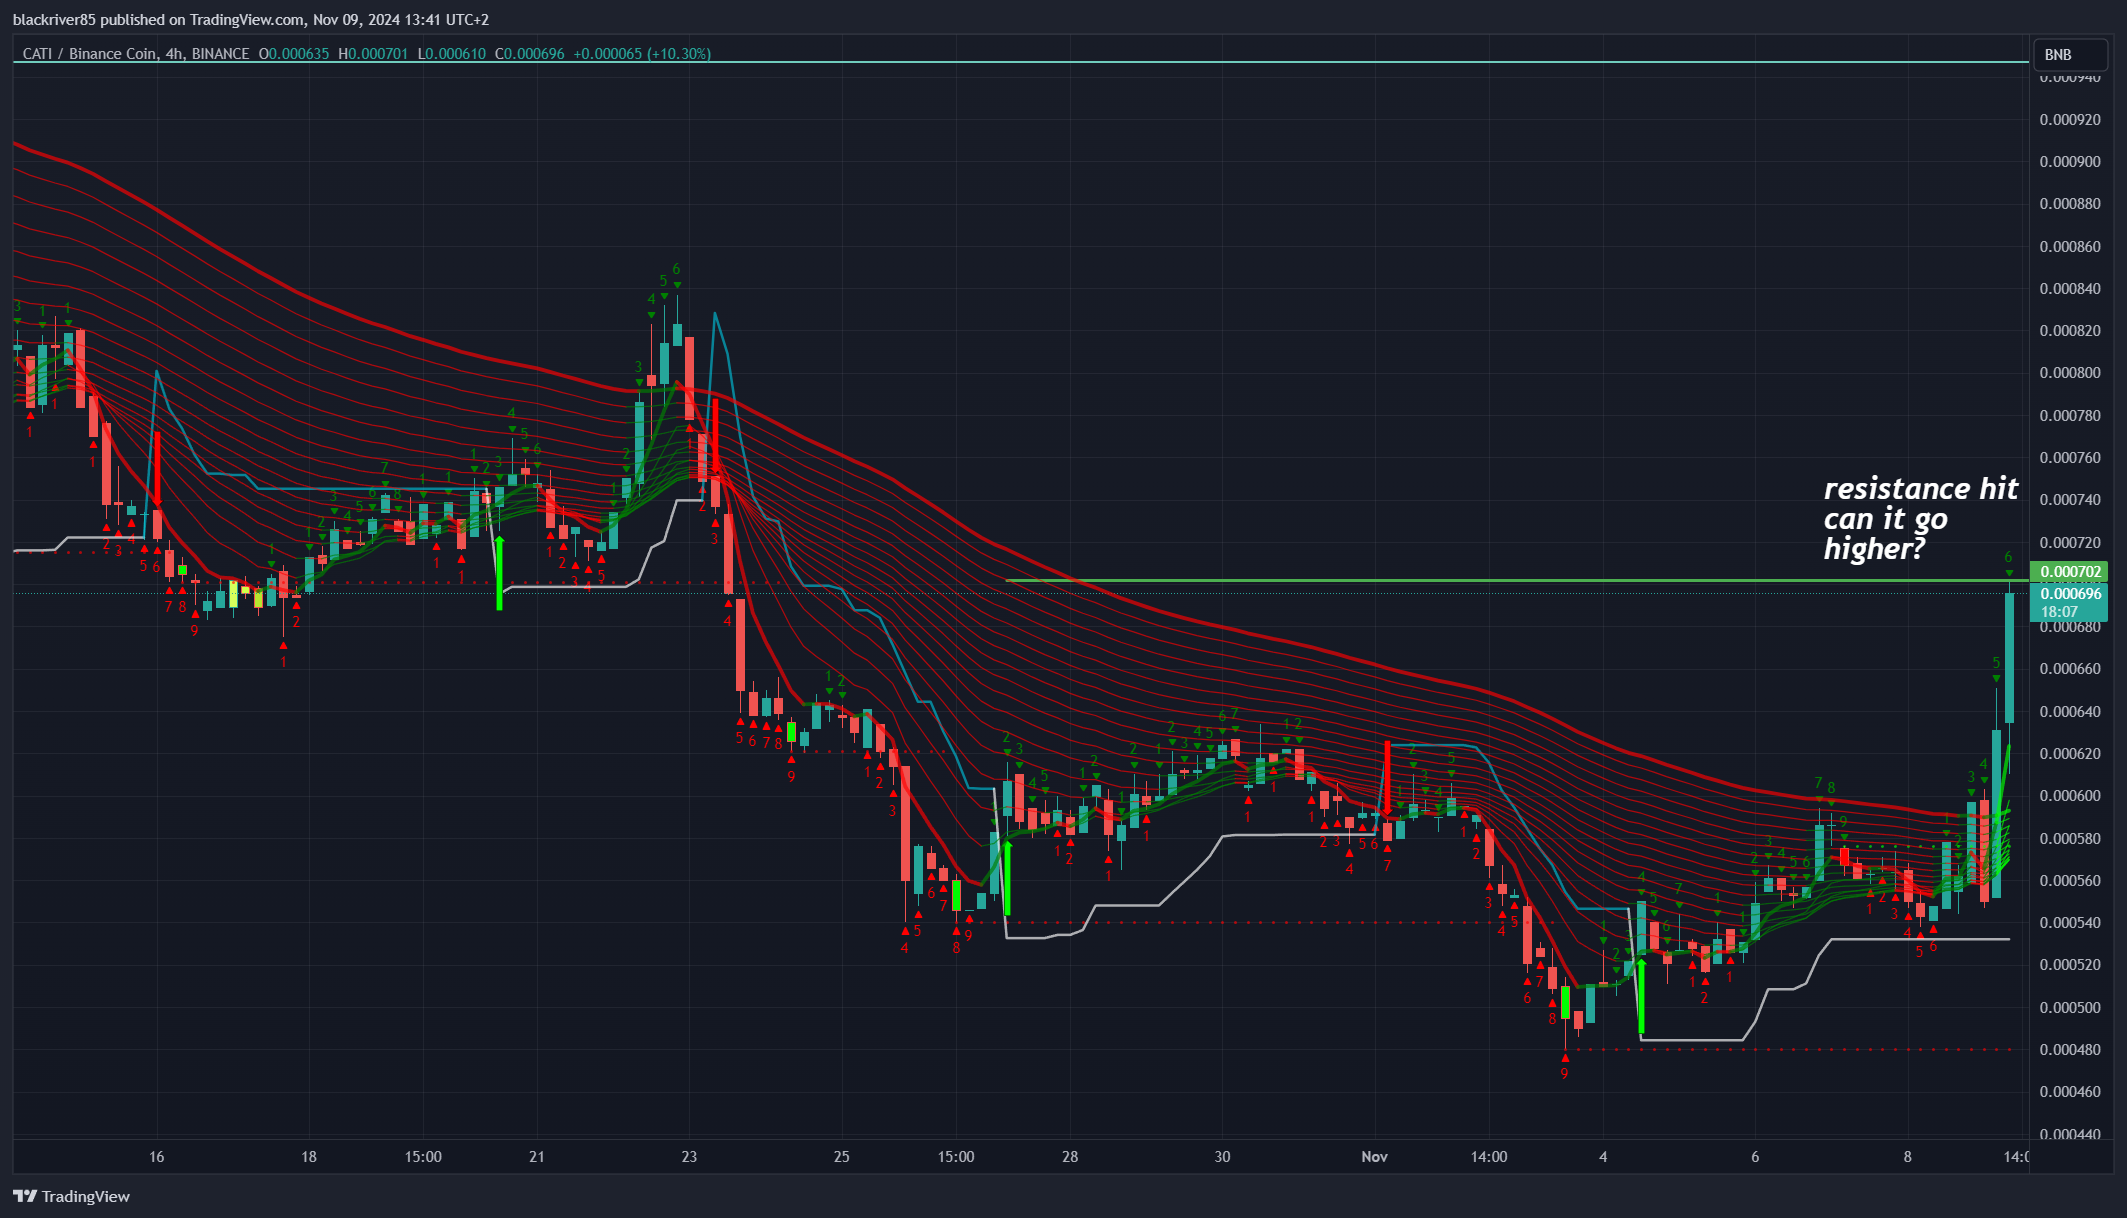Click the green 0.000702 resistance price label
This screenshot has width=2127, height=1218.
[x=2069, y=572]
